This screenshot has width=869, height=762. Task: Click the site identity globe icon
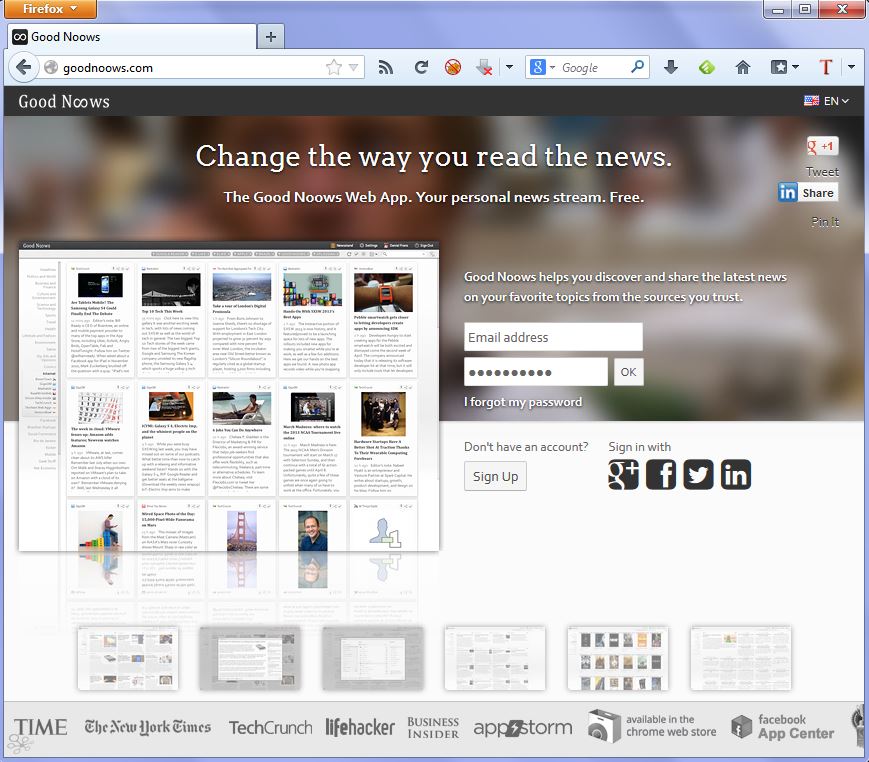[51, 68]
